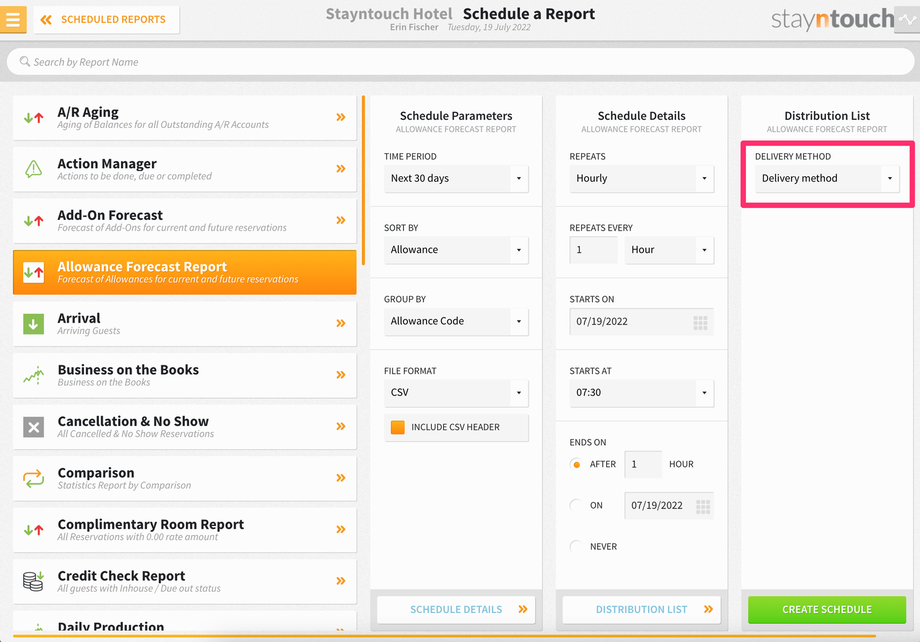The height and width of the screenshot is (642, 920).
Task: Open the Starts On calendar picker icon
Action: coord(701,322)
